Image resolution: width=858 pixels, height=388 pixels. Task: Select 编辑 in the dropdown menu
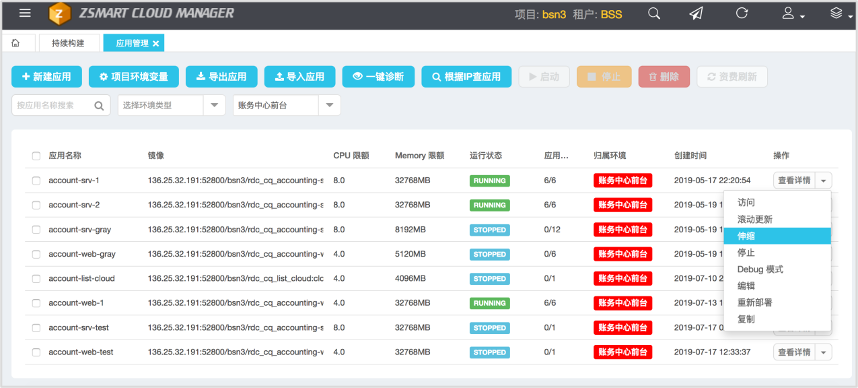coord(777,286)
